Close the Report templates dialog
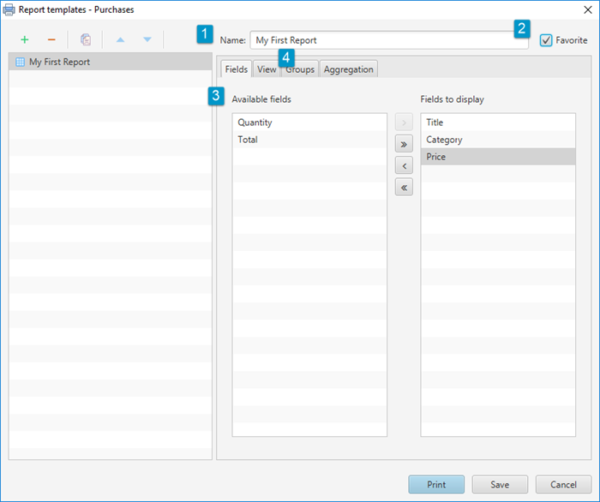600x502 pixels. 588,10
